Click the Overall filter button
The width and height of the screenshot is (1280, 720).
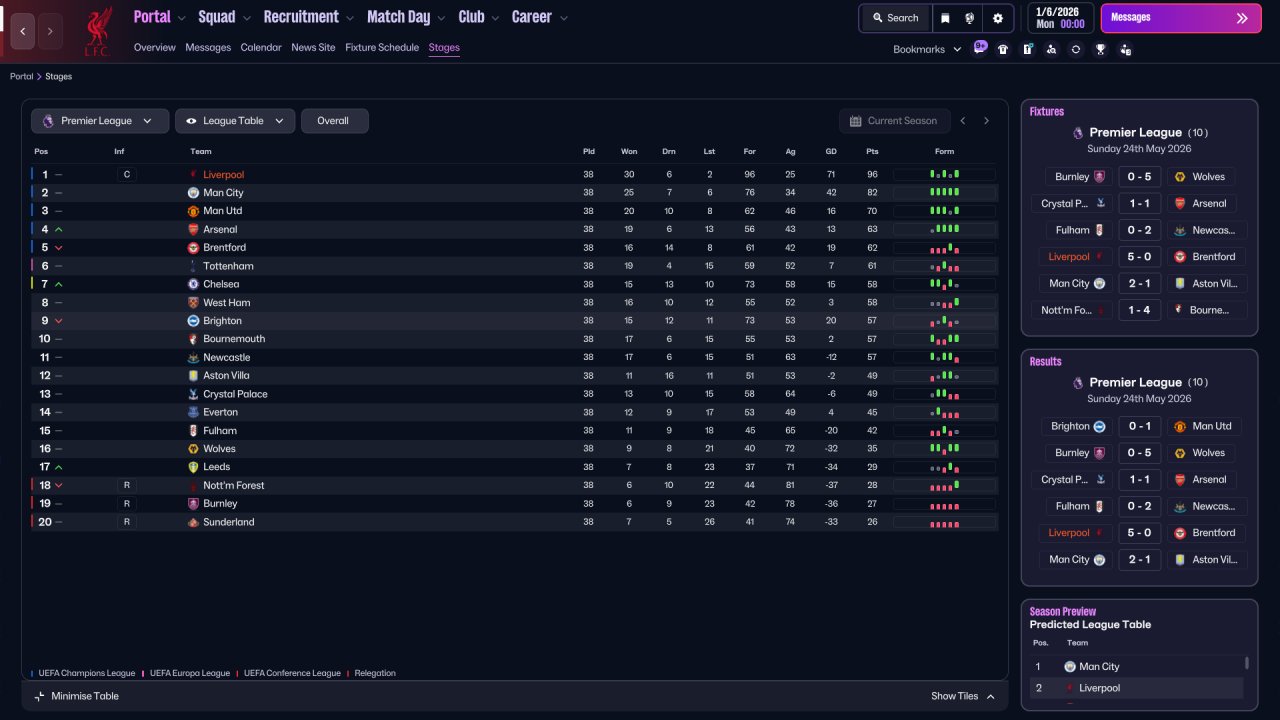[x=334, y=121]
